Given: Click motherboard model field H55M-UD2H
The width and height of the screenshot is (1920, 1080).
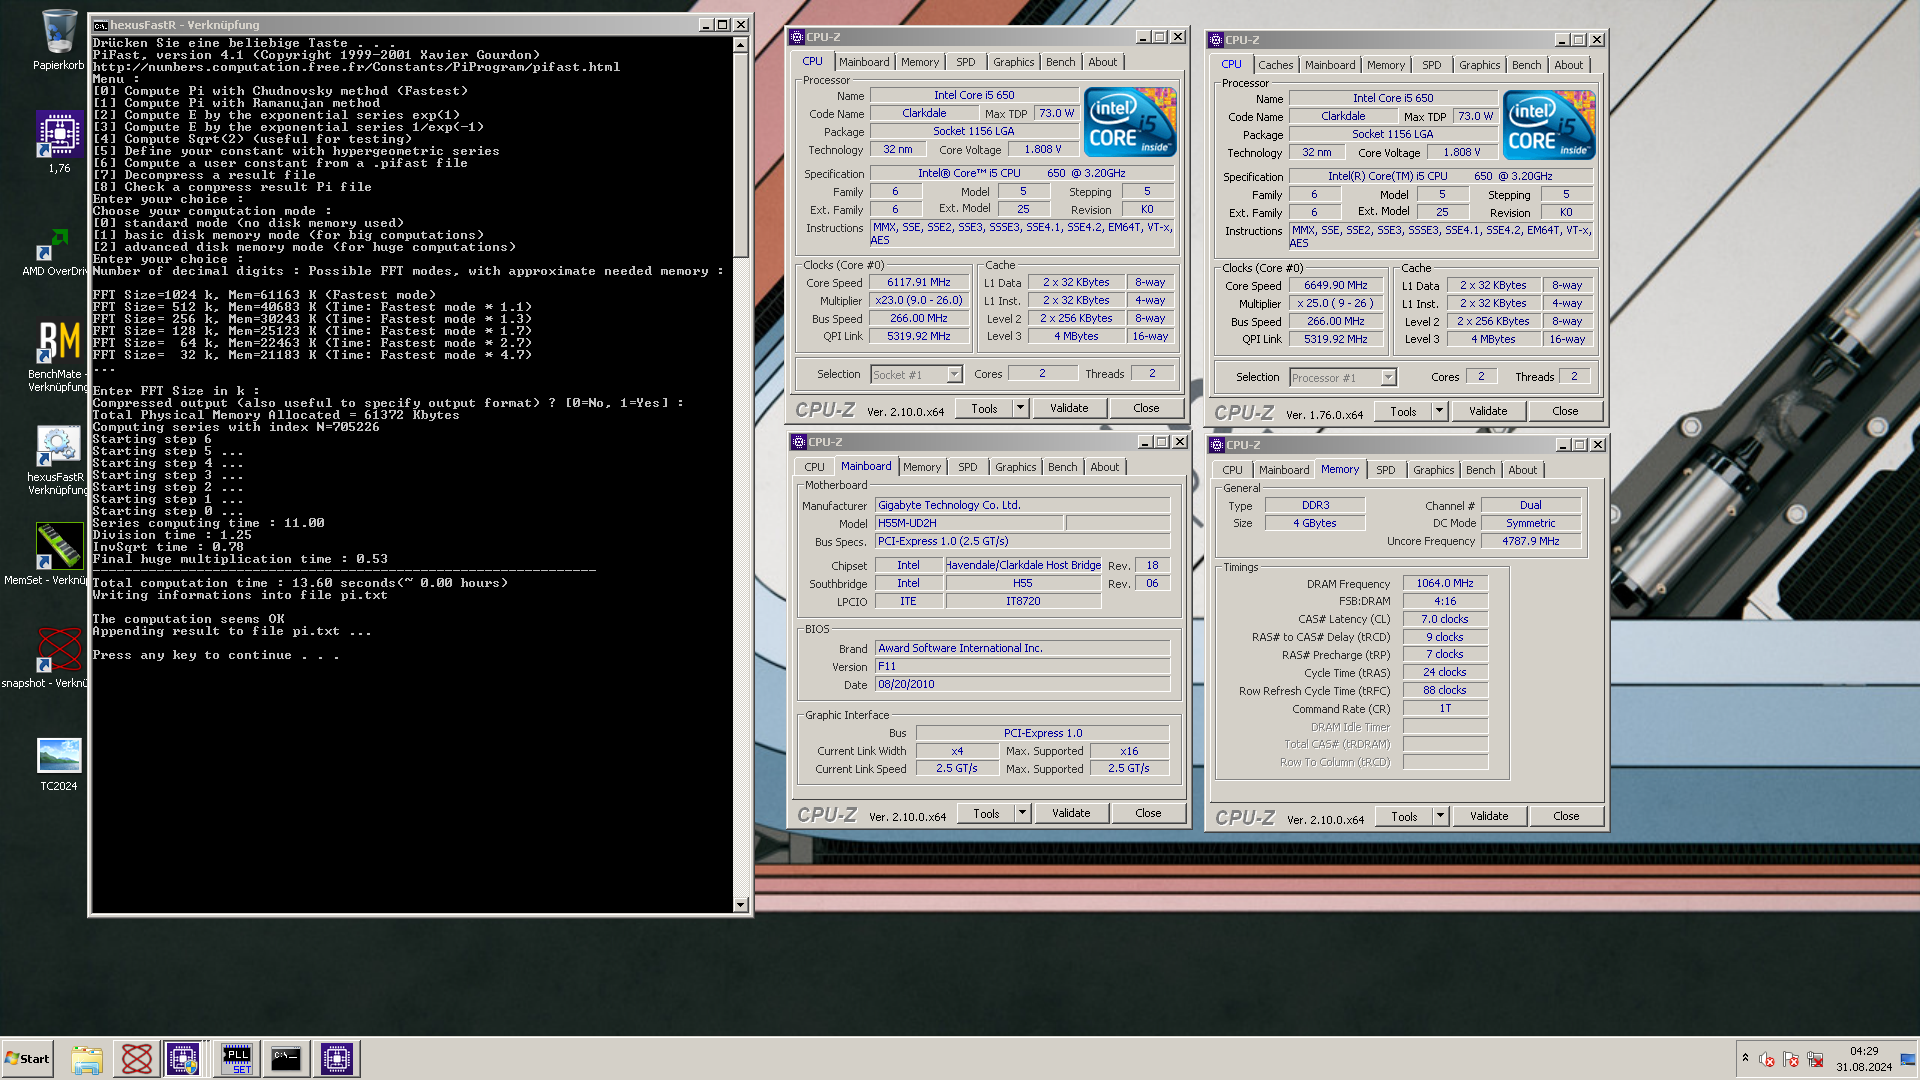Looking at the screenshot, I should pos(968,524).
